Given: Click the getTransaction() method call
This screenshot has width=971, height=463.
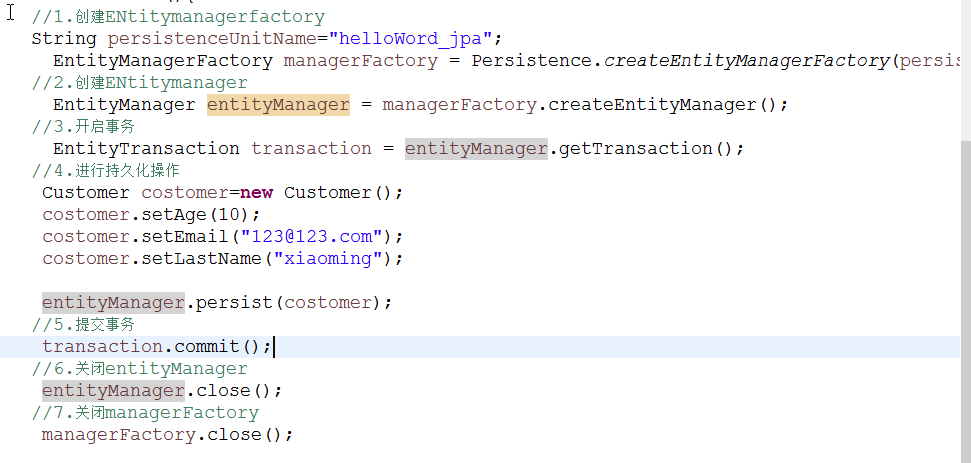Looking at the screenshot, I should tap(646, 149).
